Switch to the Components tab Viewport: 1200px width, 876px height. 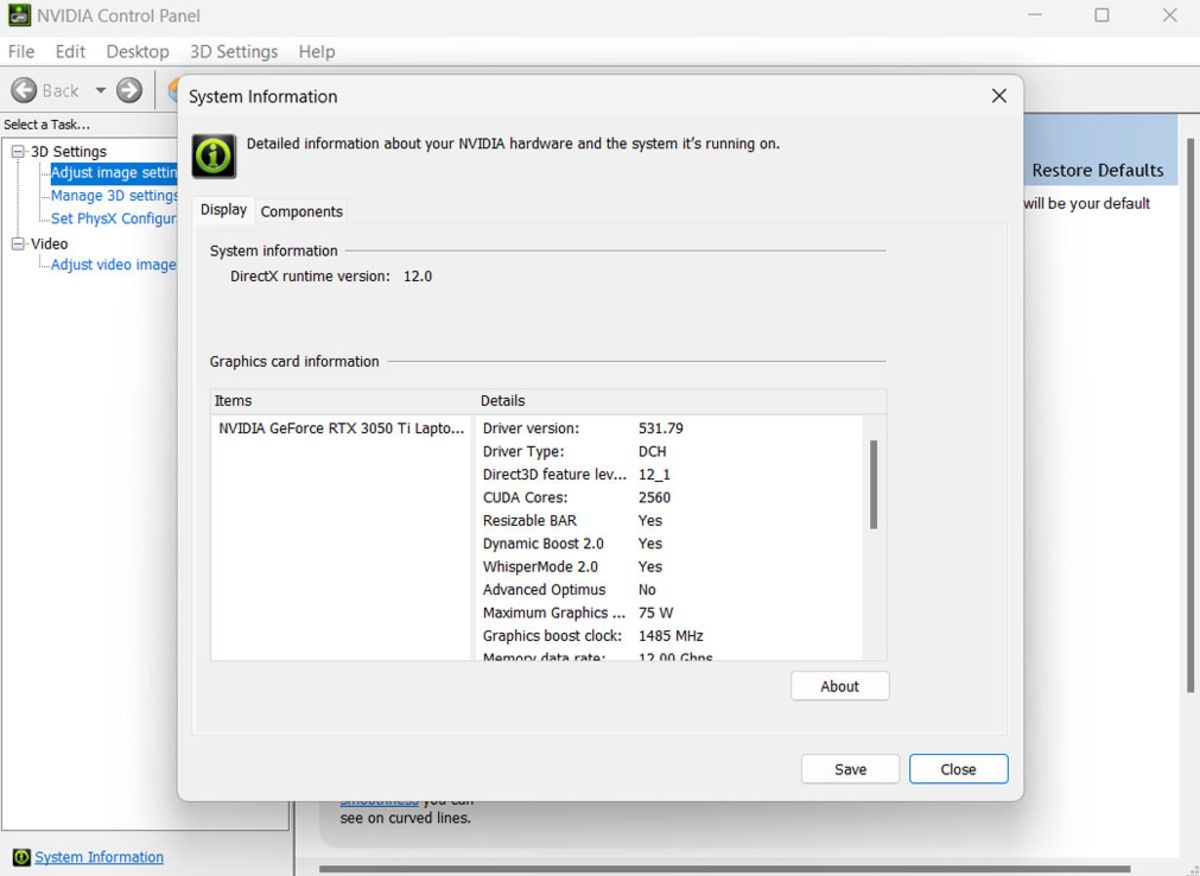pos(301,211)
